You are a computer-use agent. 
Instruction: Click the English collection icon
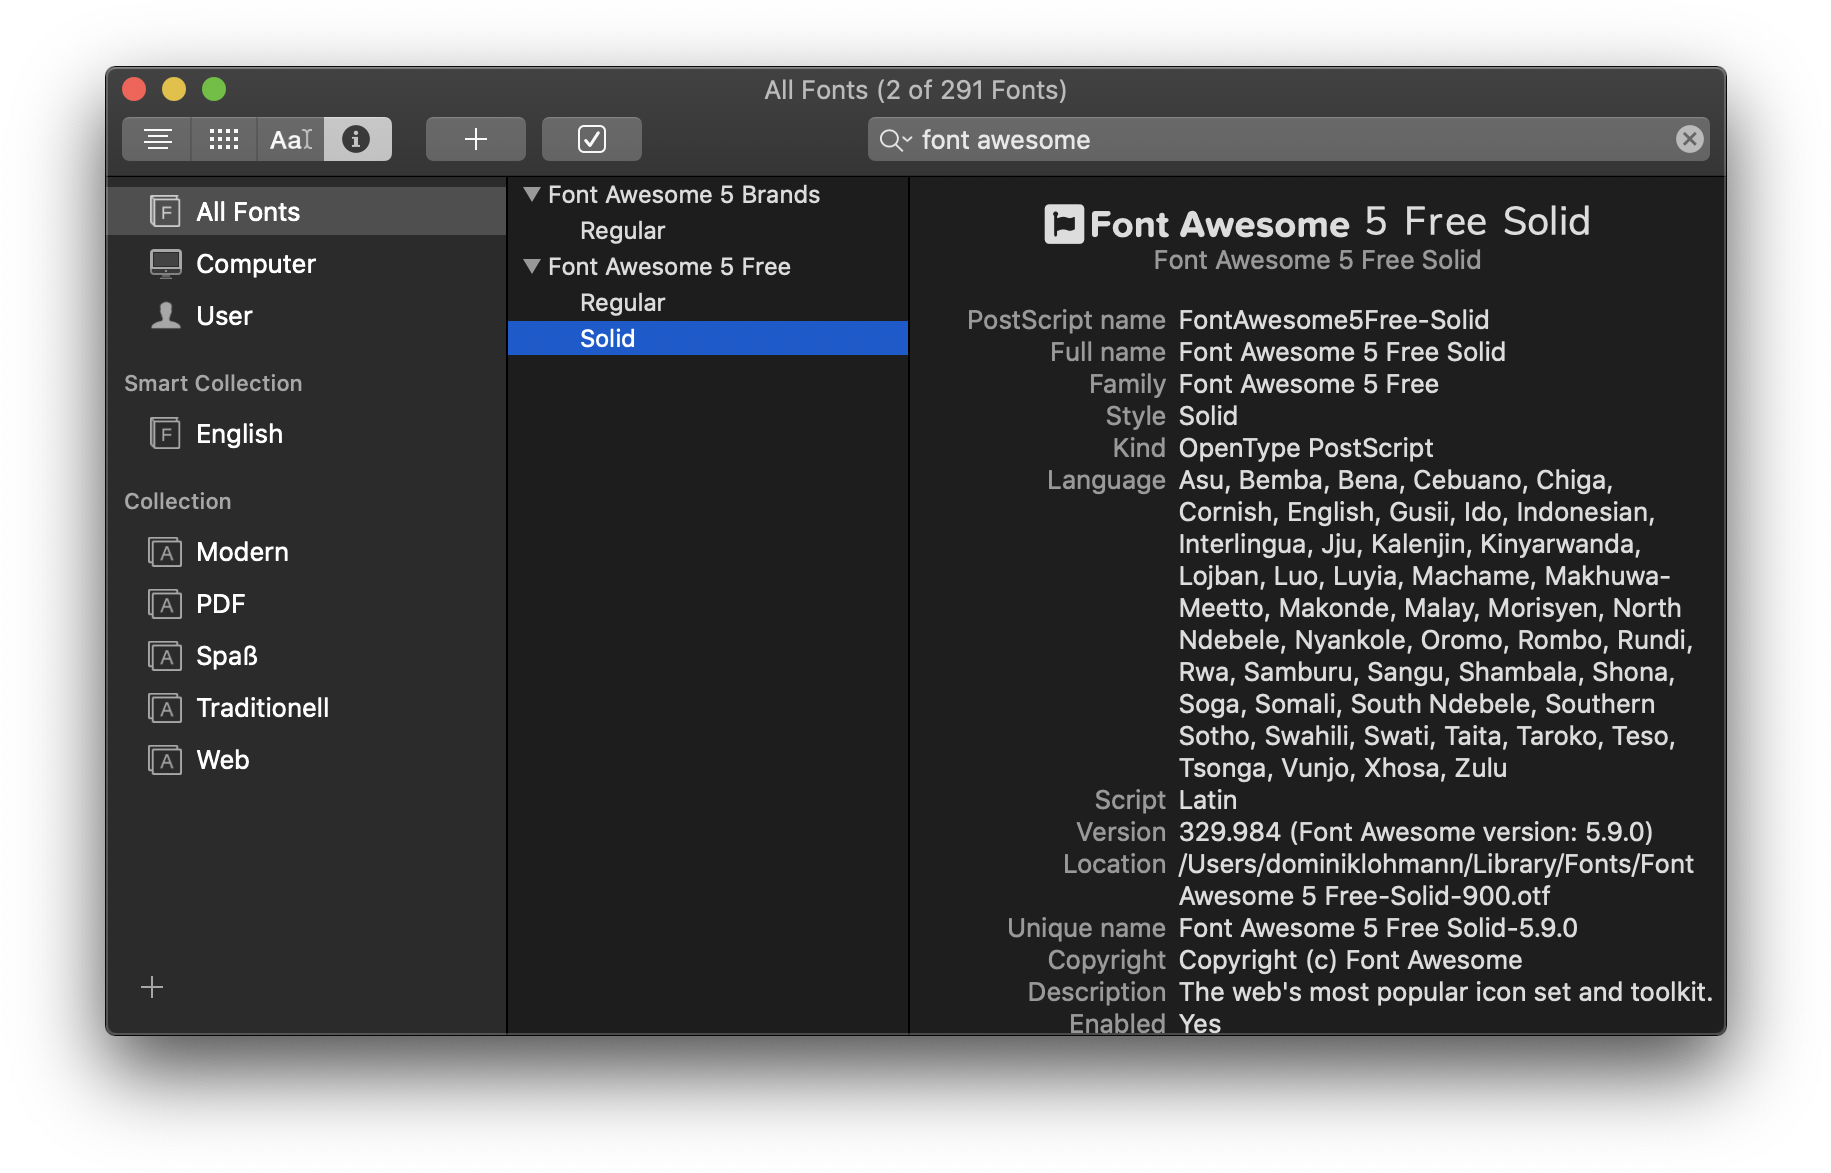[x=165, y=433]
